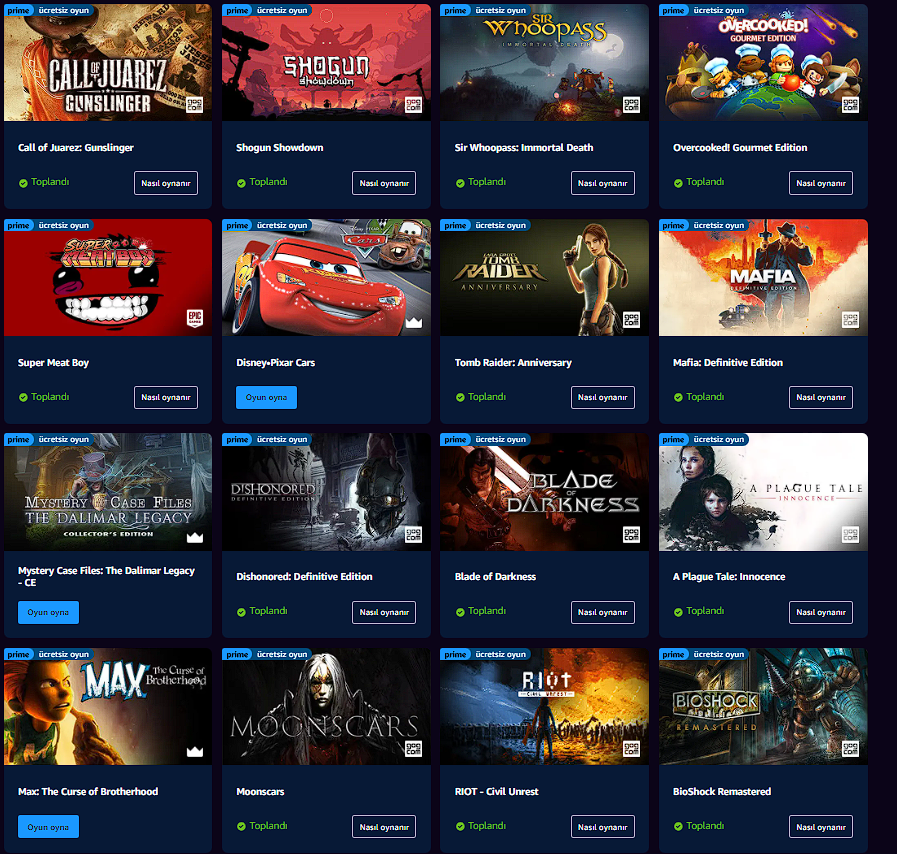
Task: Open Nasıl oynanır for Super Meat Boy
Action: [x=166, y=398]
